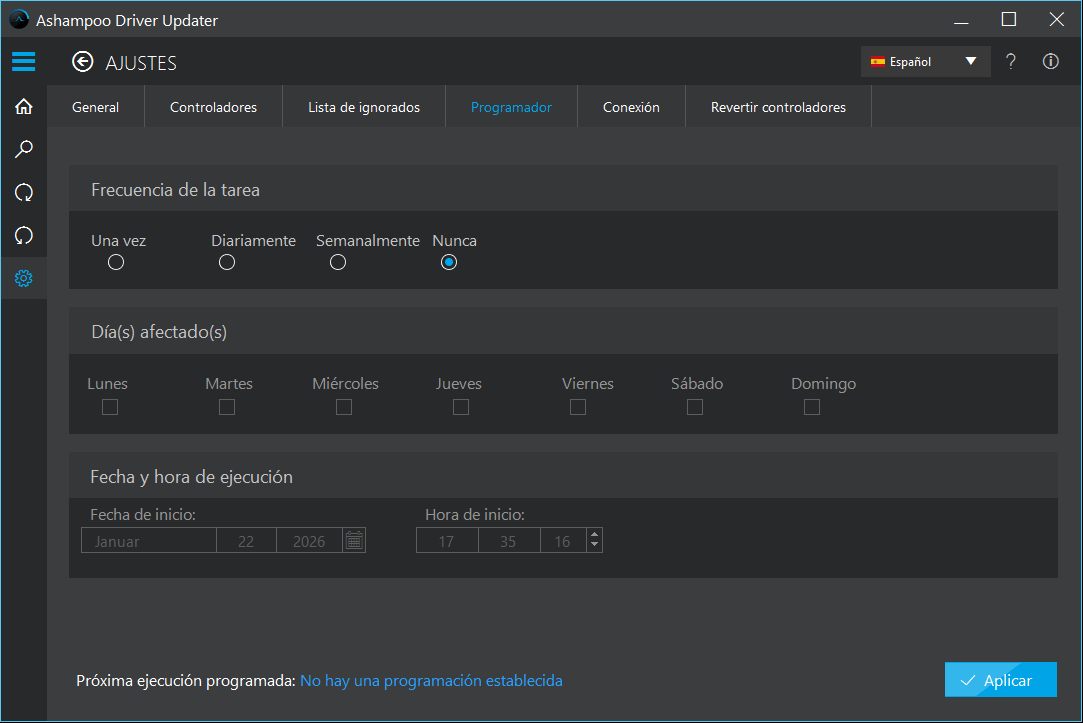
Task: Check the Miércoles checkbox
Action: tap(344, 407)
